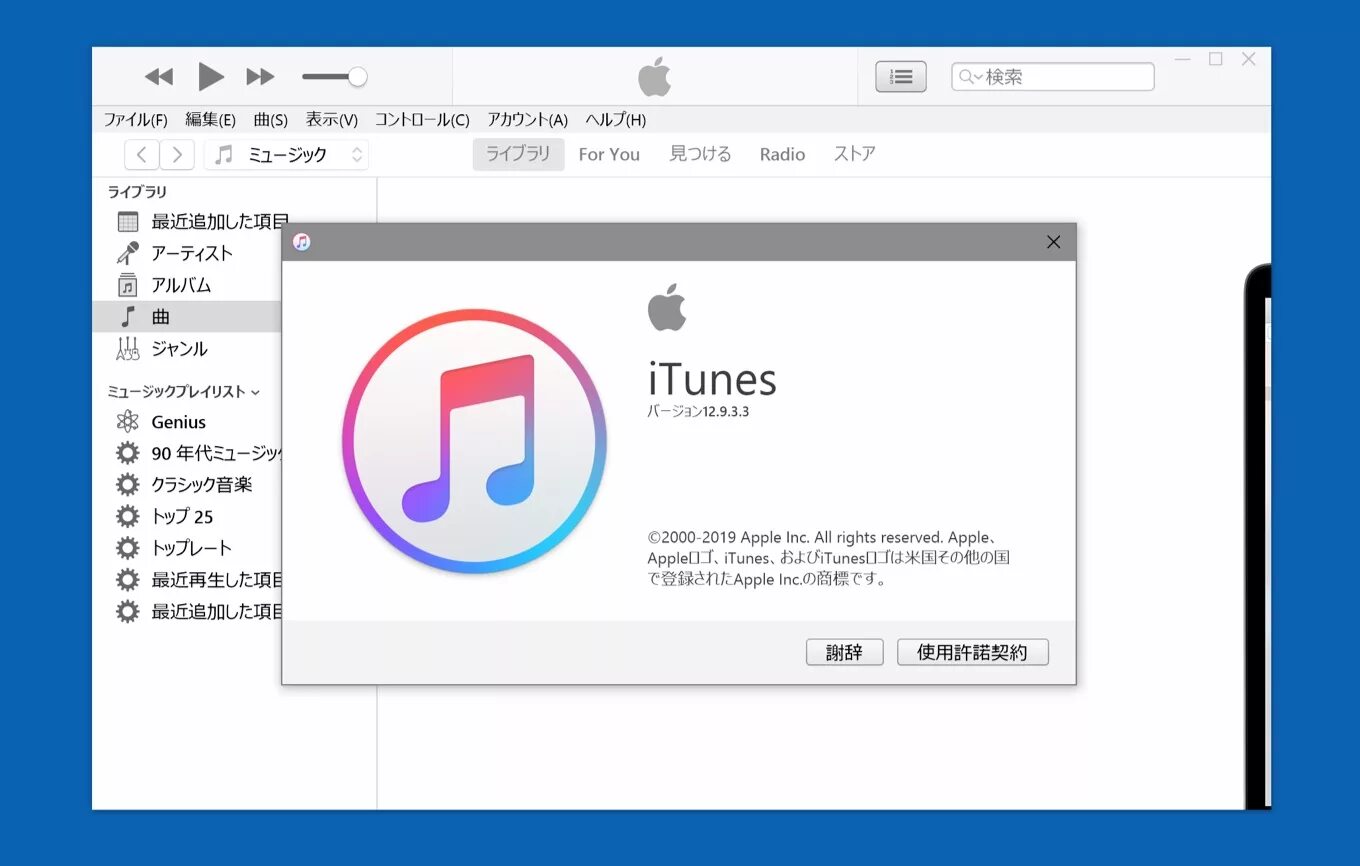1360x866 pixels.
Task: Select アルバム icon in sidebar
Action: (x=128, y=285)
